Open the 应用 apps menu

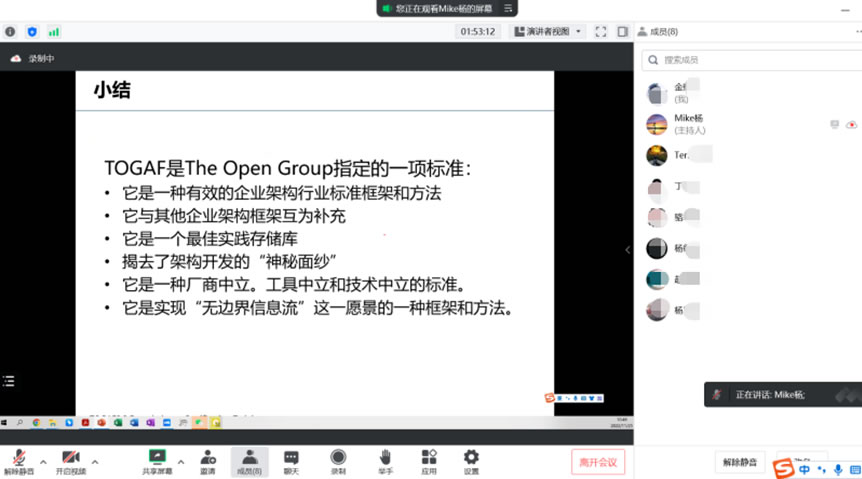pyautogui.click(x=429, y=462)
